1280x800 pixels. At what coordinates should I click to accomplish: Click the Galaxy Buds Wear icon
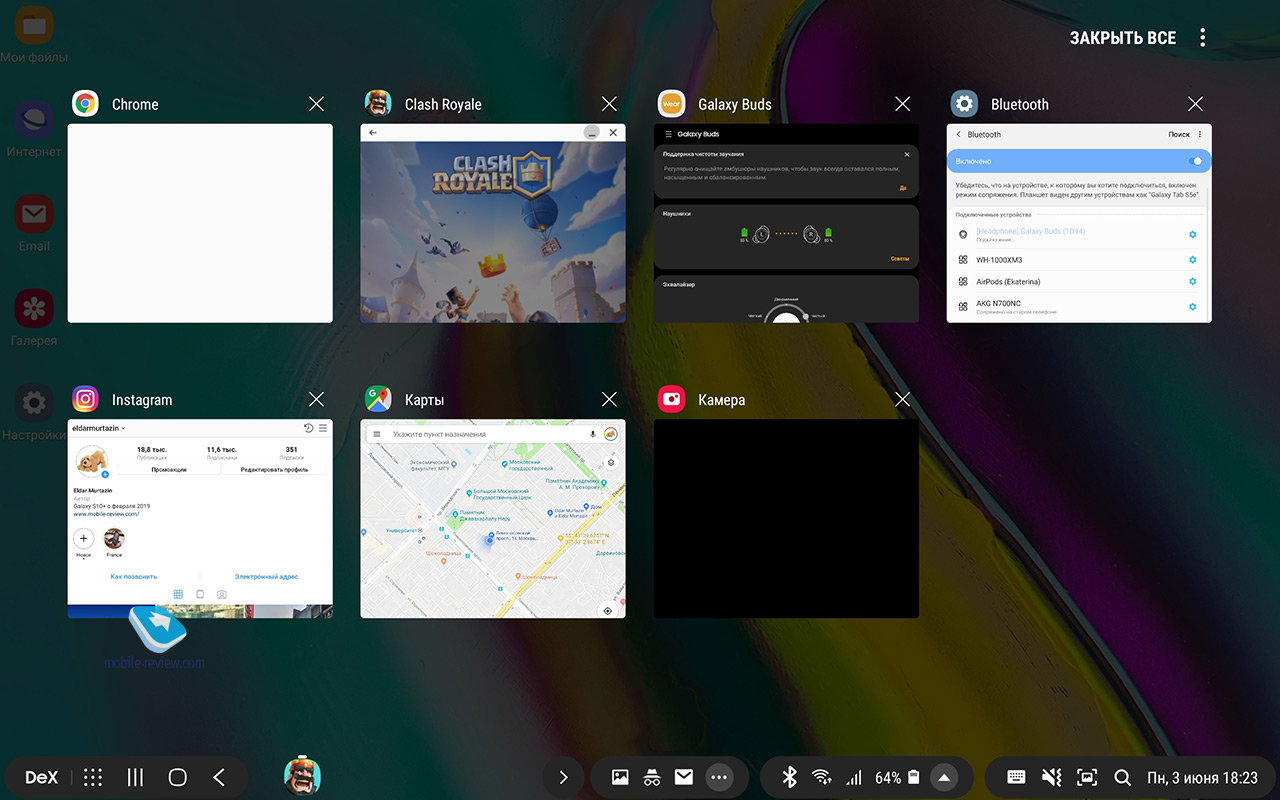point(671,104)
